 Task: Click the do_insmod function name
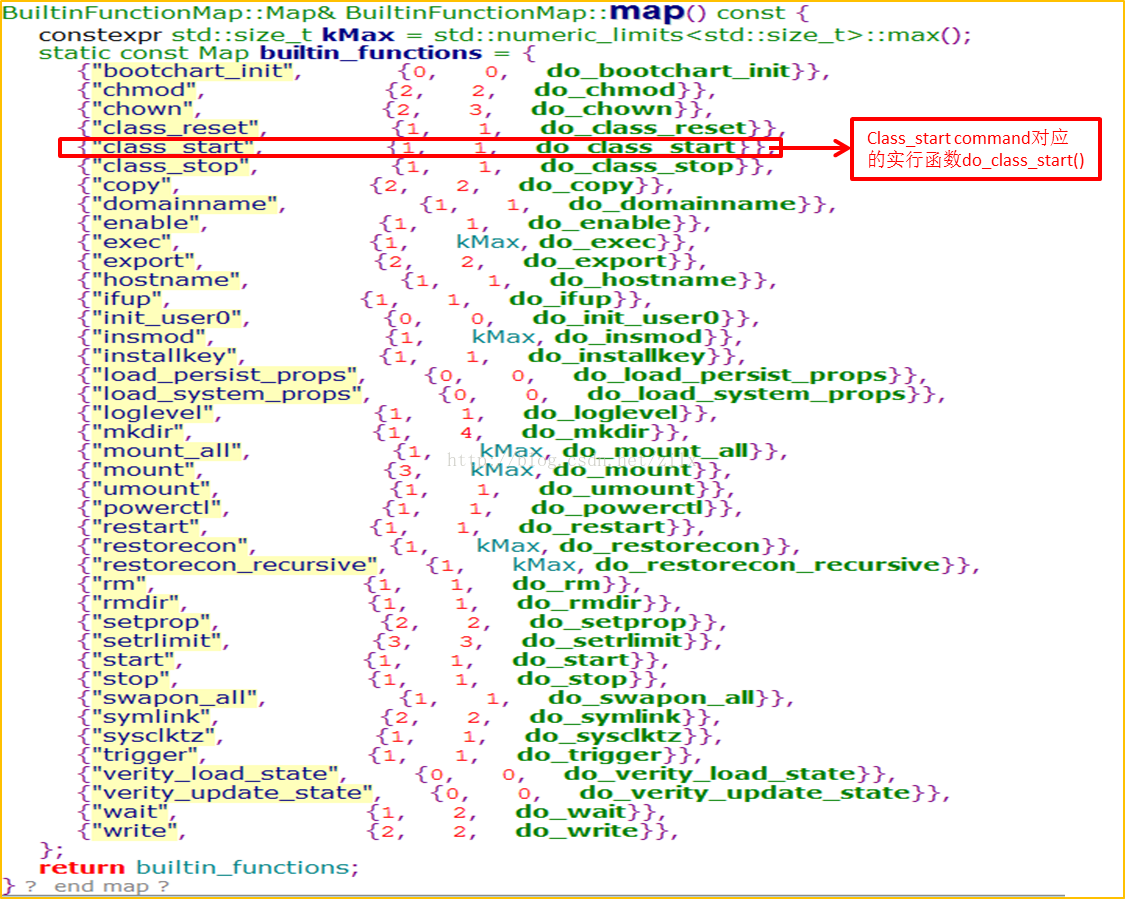(629, 337)
